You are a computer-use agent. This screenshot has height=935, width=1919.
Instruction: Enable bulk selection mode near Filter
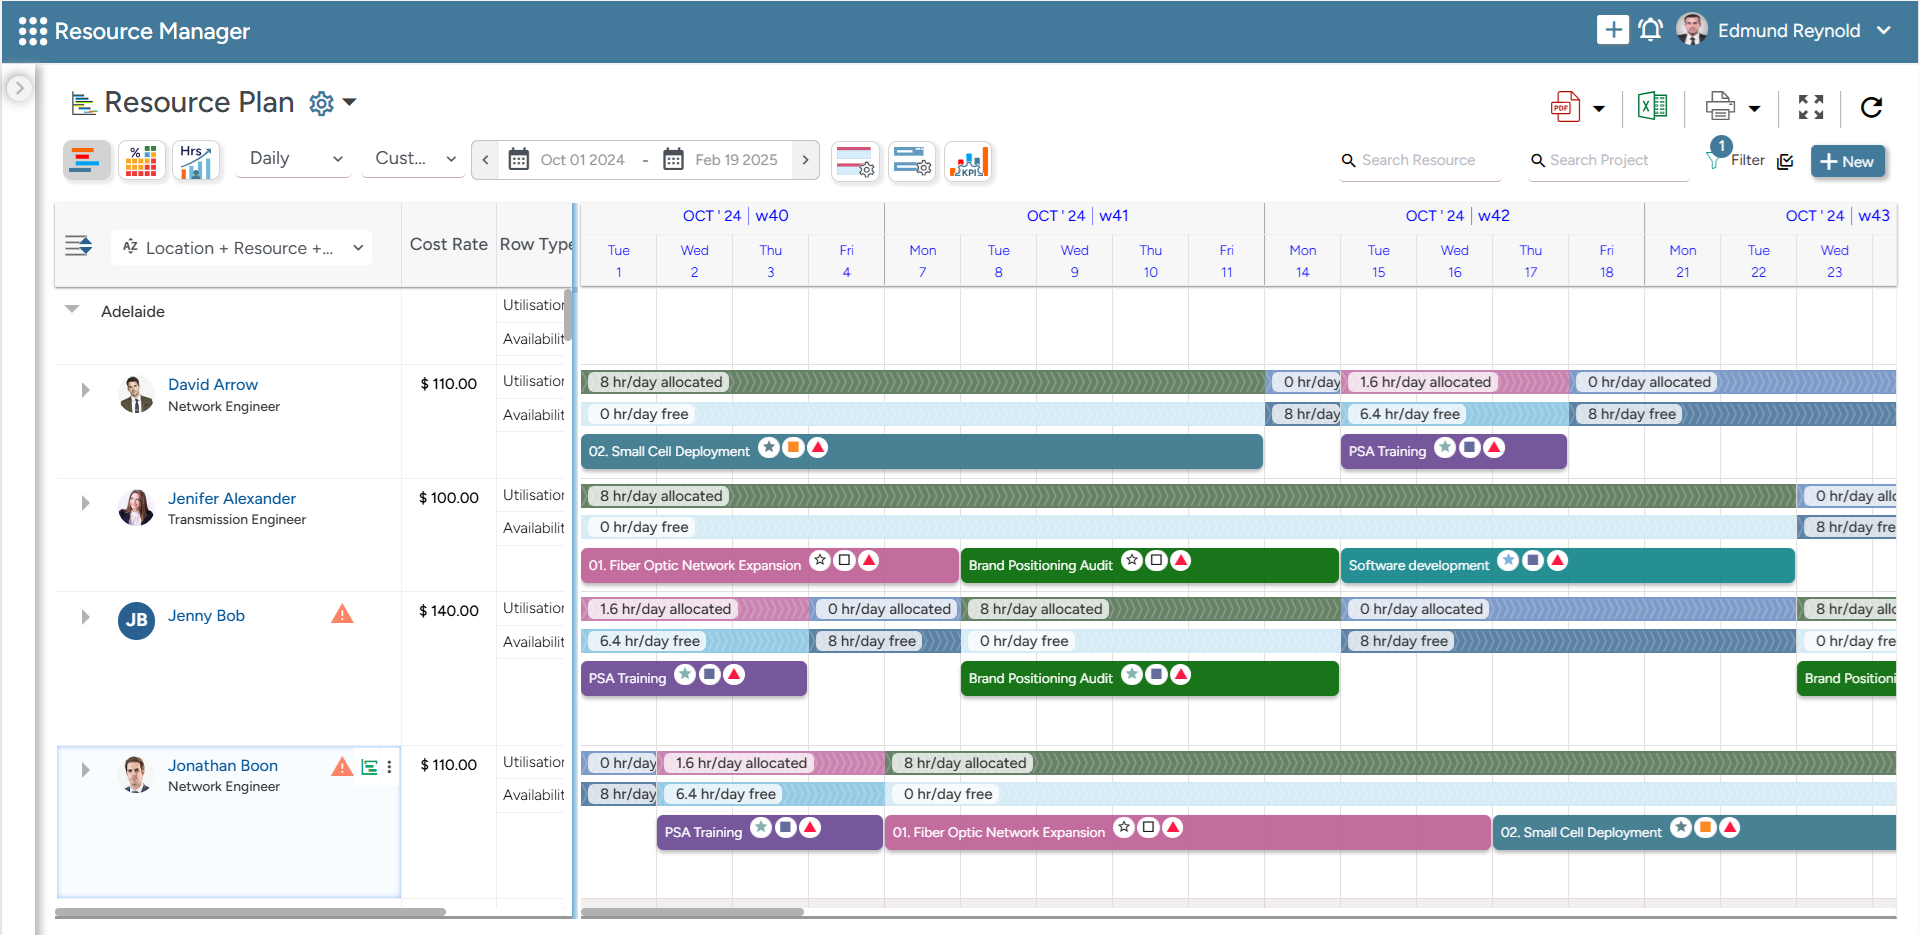coord(1786,161)
